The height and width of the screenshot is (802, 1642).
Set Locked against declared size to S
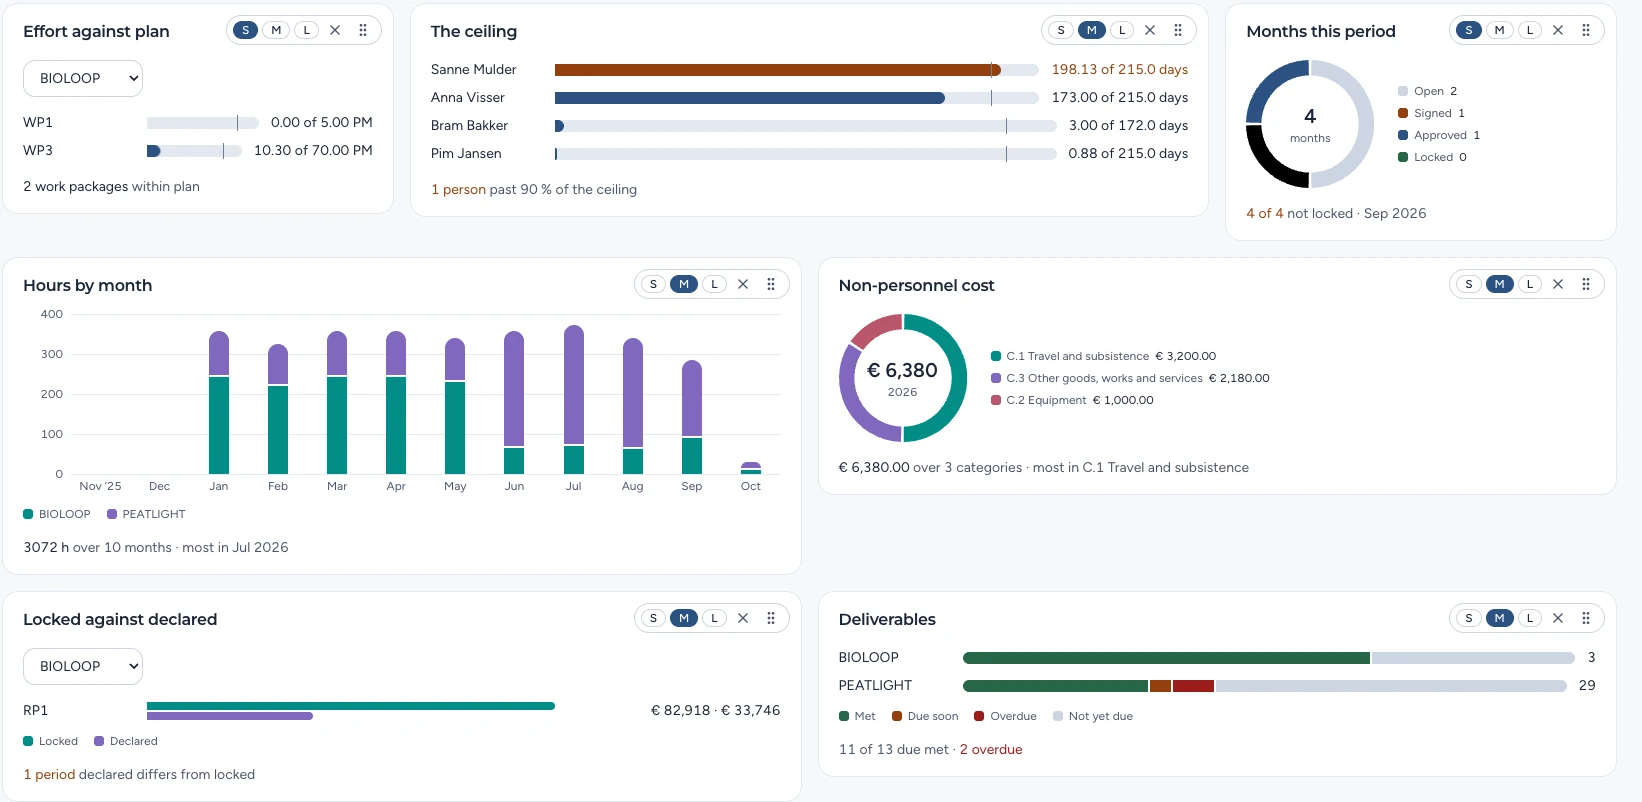[x=653, y=618]
